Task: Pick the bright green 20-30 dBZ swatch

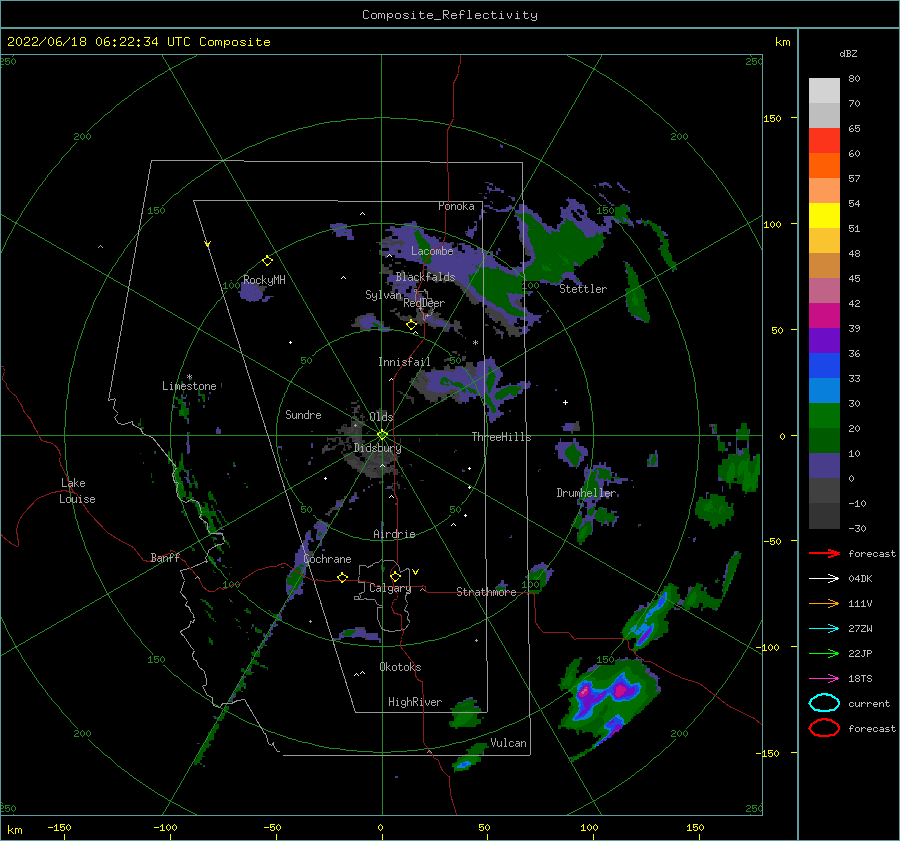Action: coord(824,416)
